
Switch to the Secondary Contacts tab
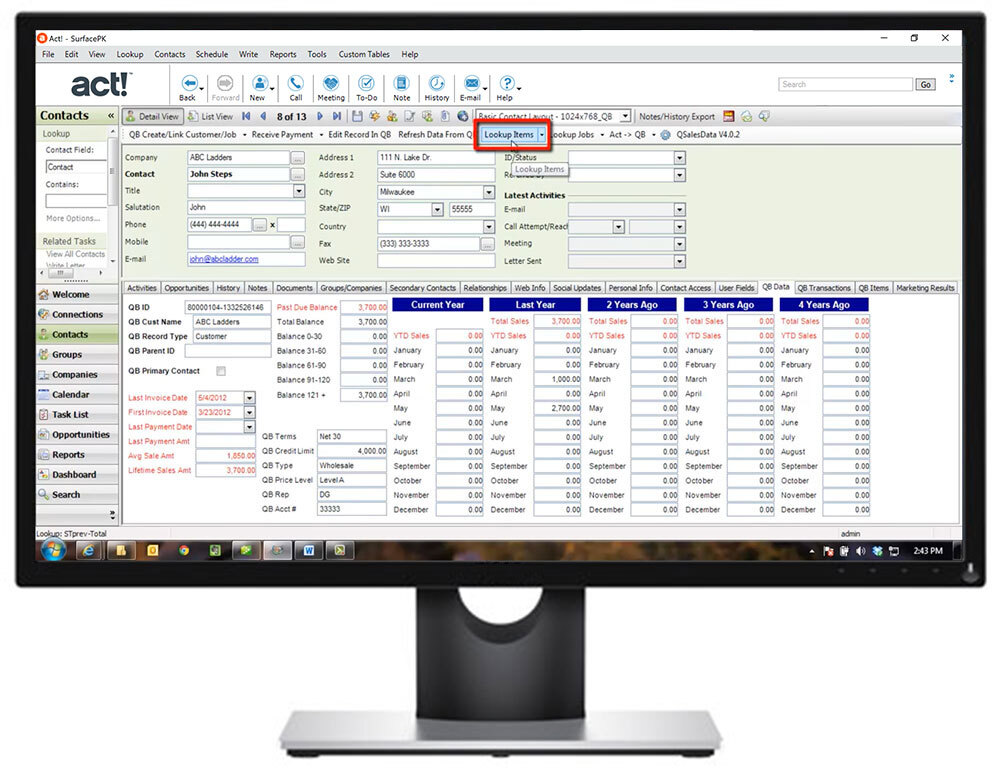[422, 288]
